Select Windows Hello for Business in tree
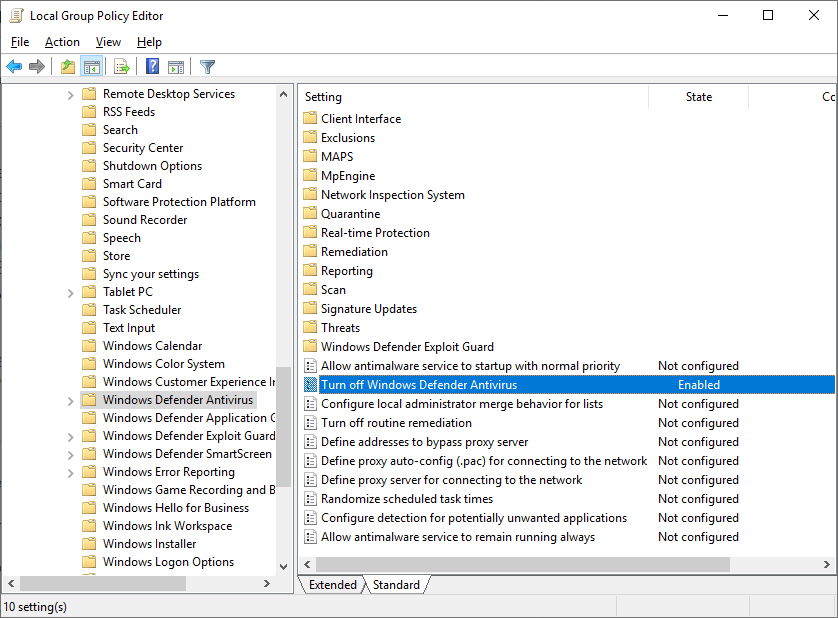This screenshot has width=838, height=618. [176, 507]
